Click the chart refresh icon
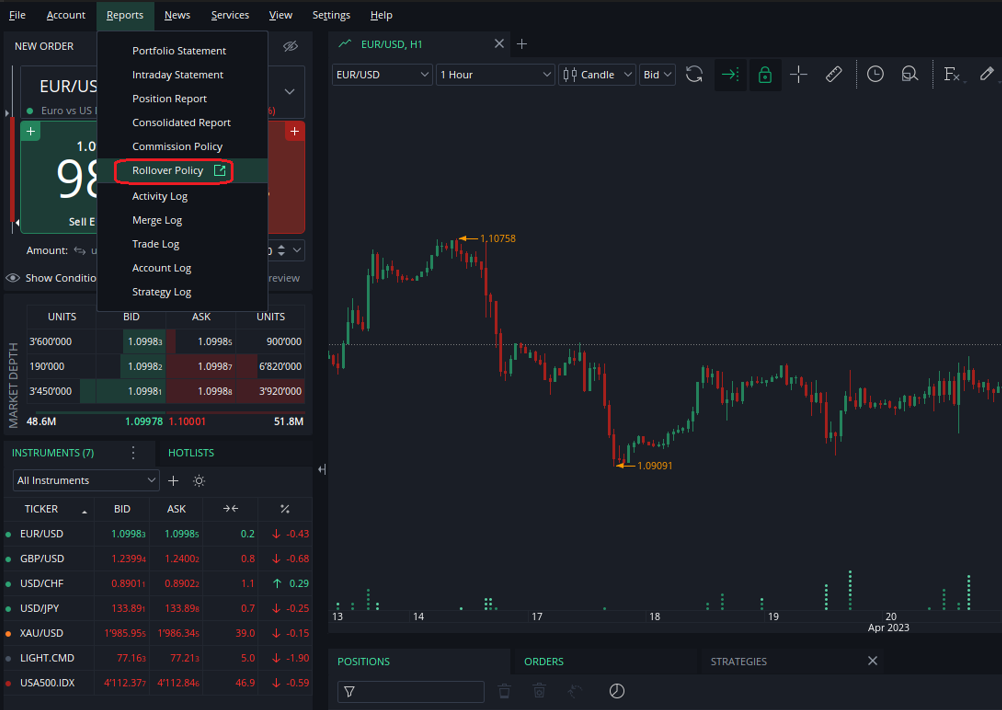The width and height of the screenshot is (1002, 710). (694, 75)
